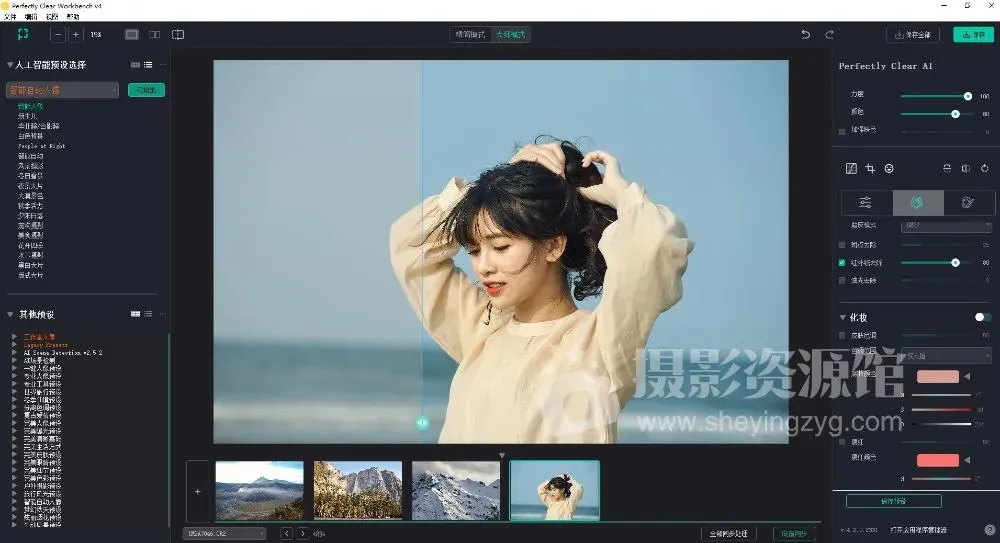The image size is (1000, 543).
Task: Enable the 腮红 checkbox
Action: coord(842,442)
